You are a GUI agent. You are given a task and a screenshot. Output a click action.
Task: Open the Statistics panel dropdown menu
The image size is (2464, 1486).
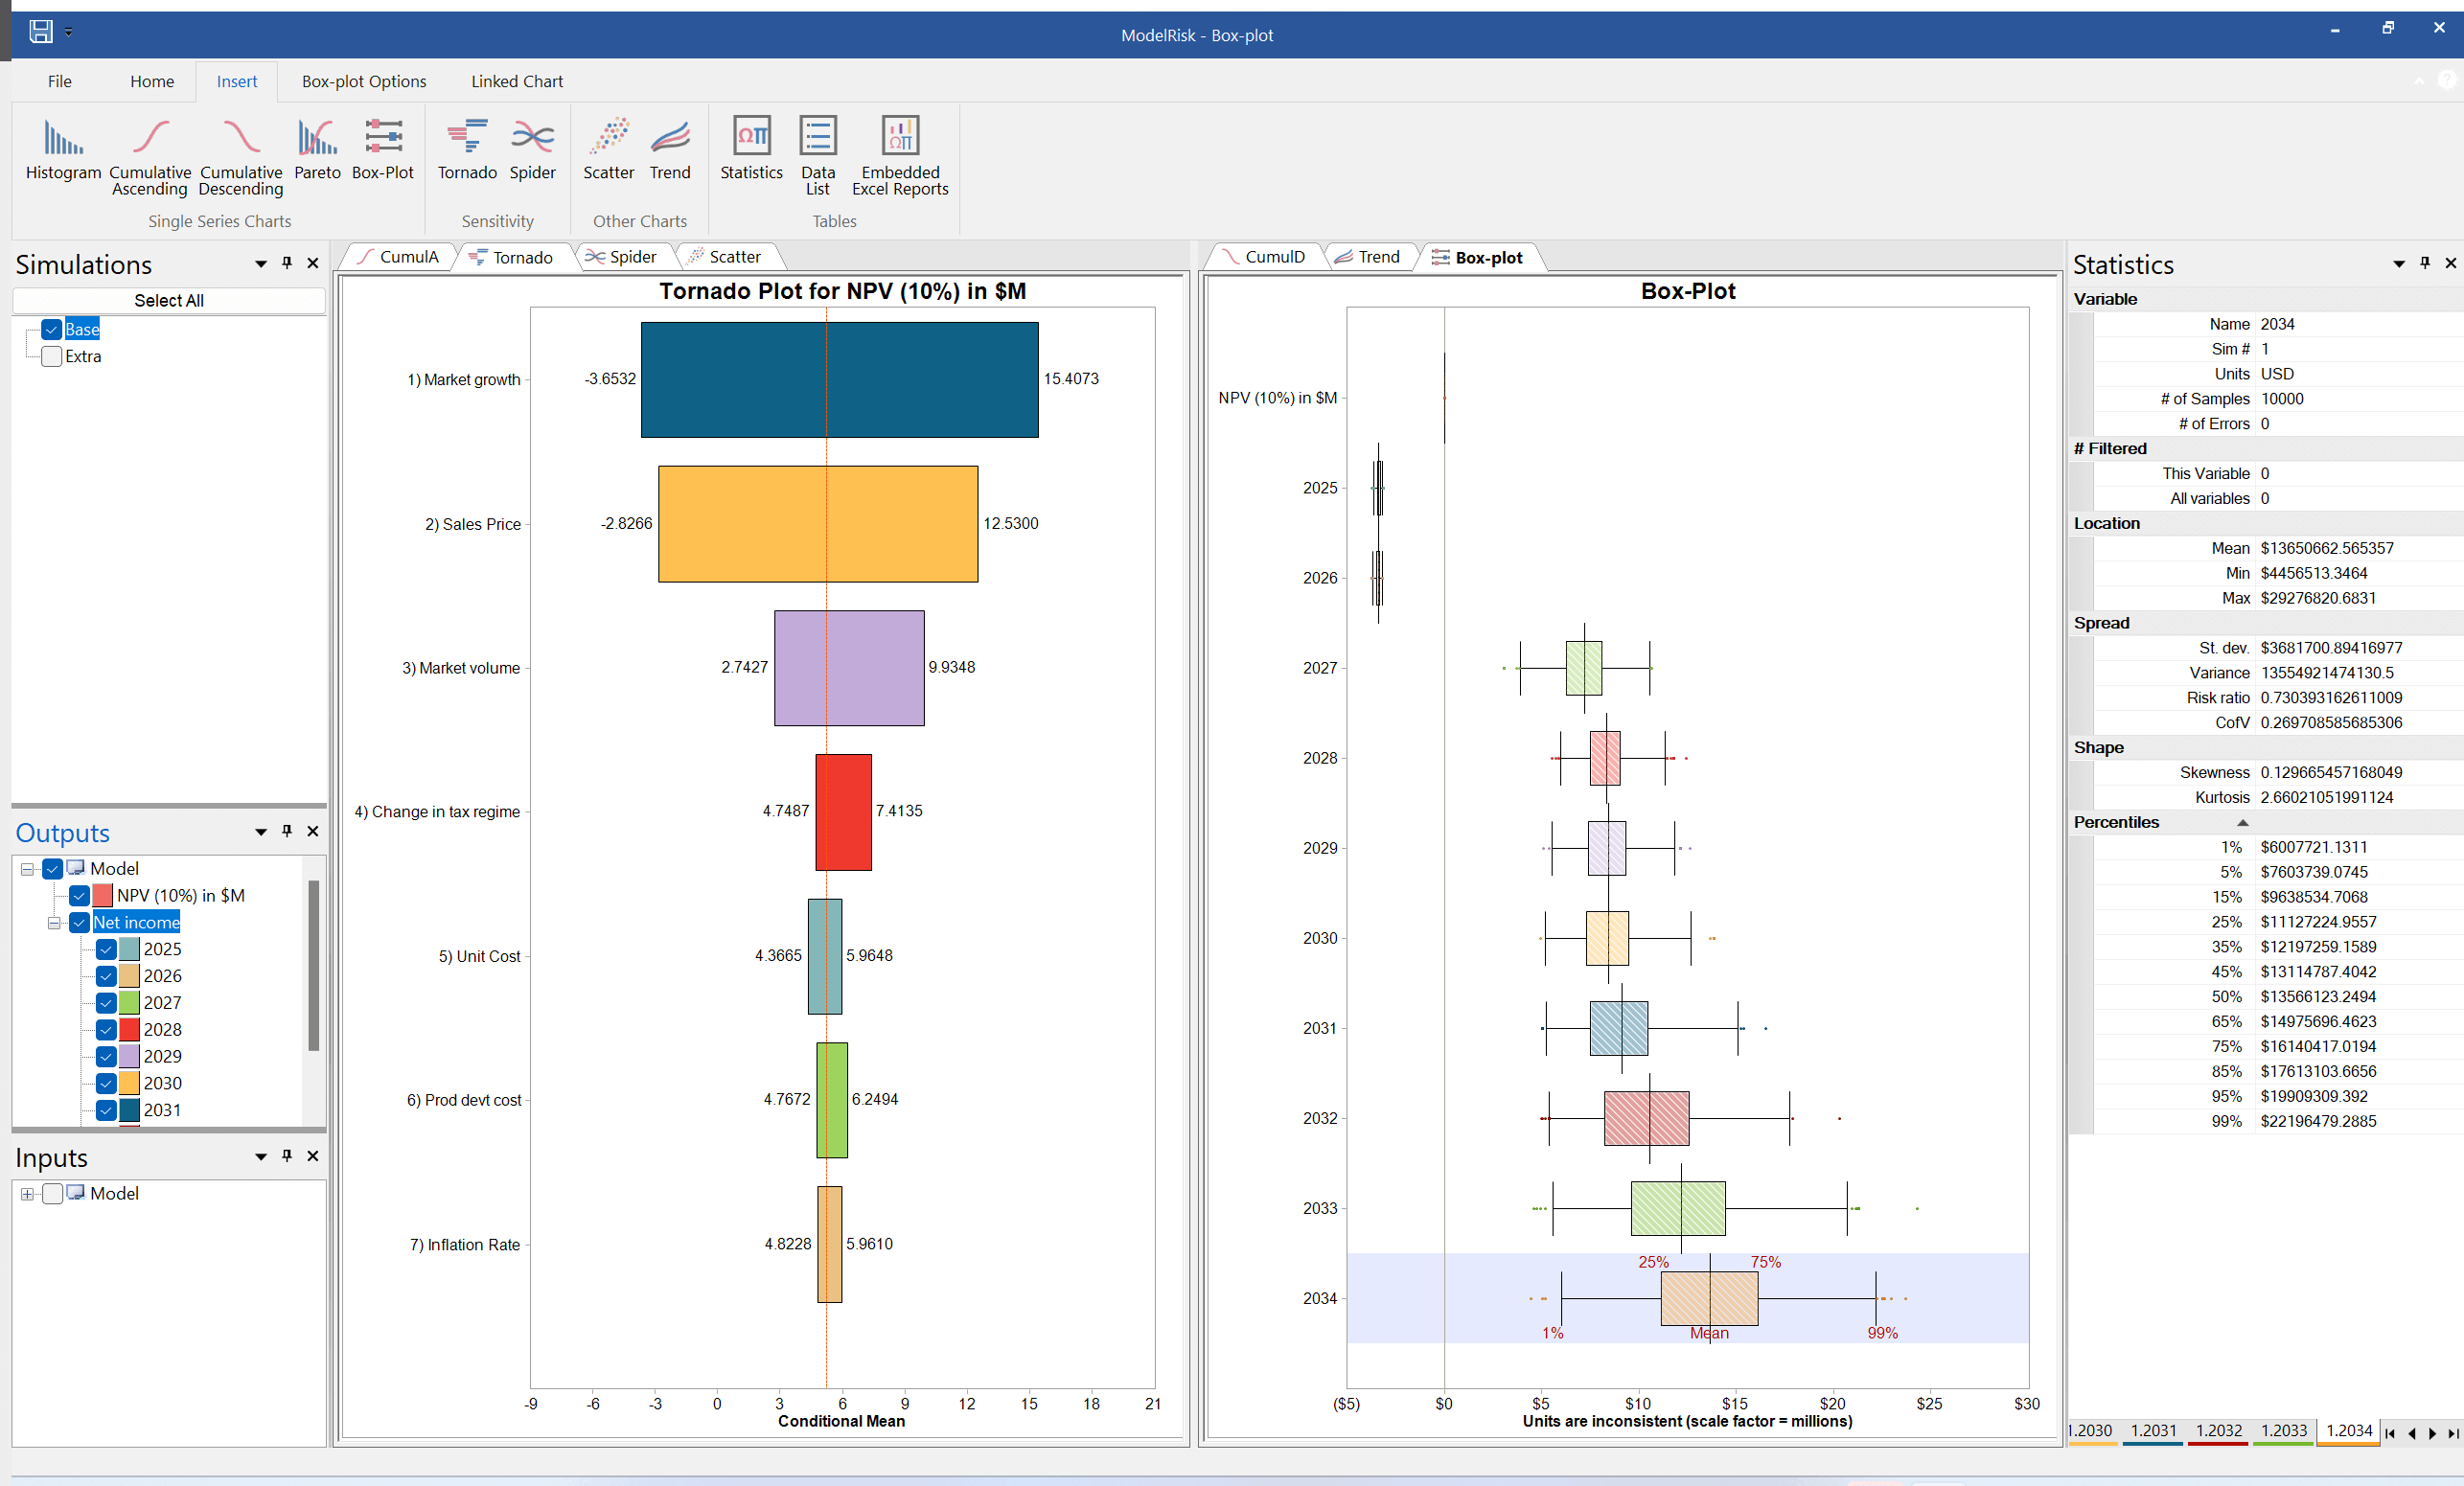click(x=2400, y=263)
